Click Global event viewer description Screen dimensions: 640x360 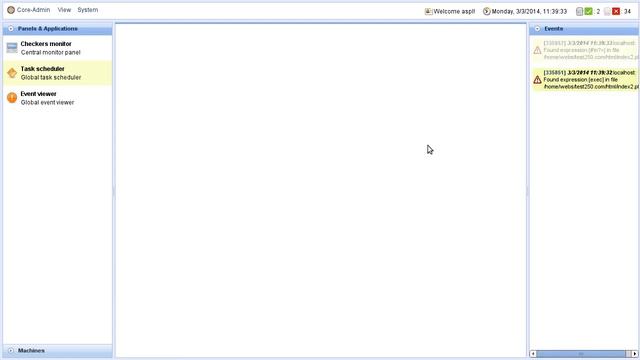(47, 102)
